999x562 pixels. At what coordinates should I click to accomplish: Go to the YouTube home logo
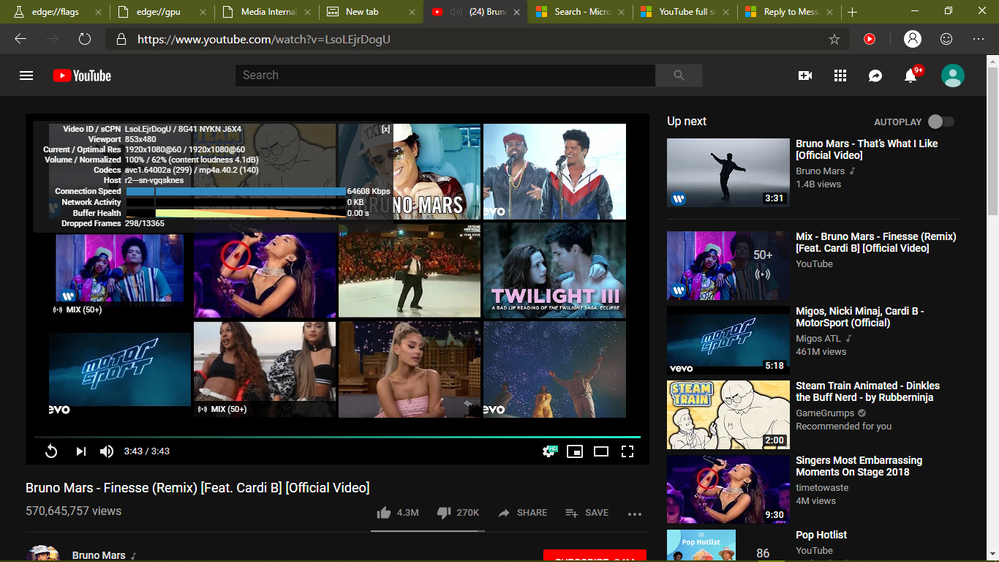point(82,76)
